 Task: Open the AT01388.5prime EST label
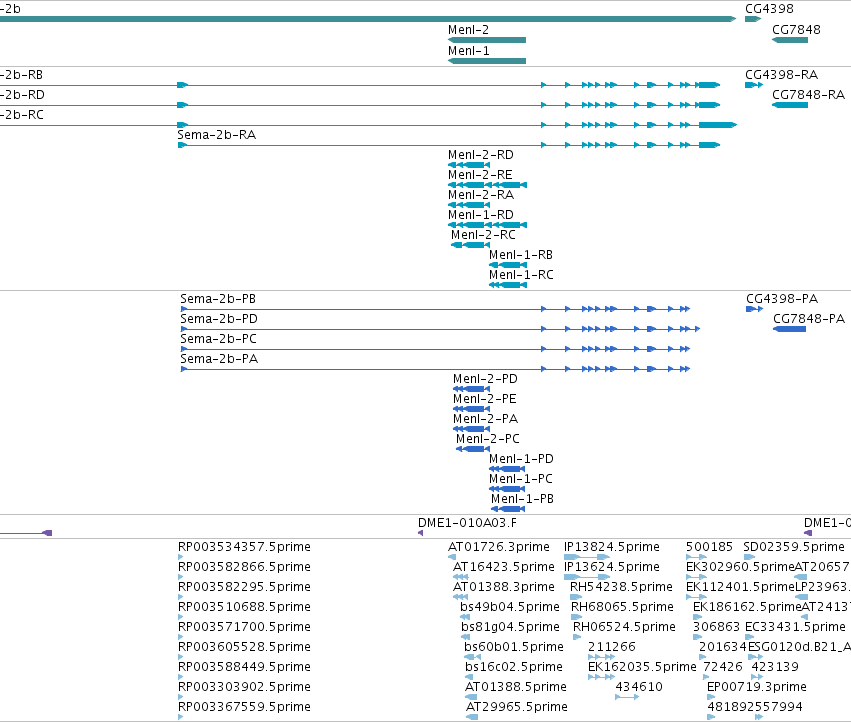coord(516,687)
